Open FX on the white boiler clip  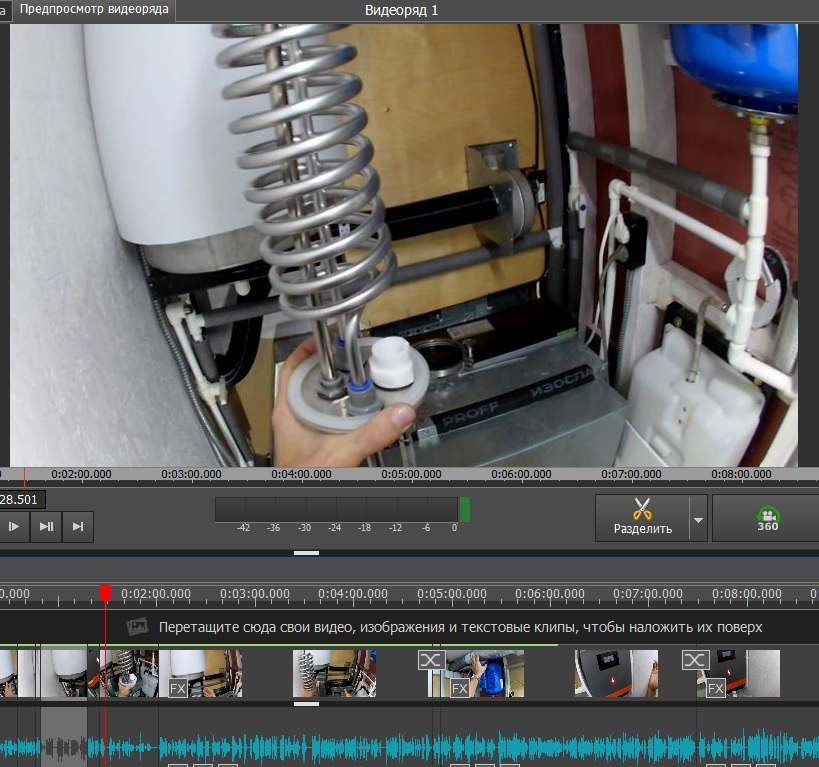(x=177, y=688)
